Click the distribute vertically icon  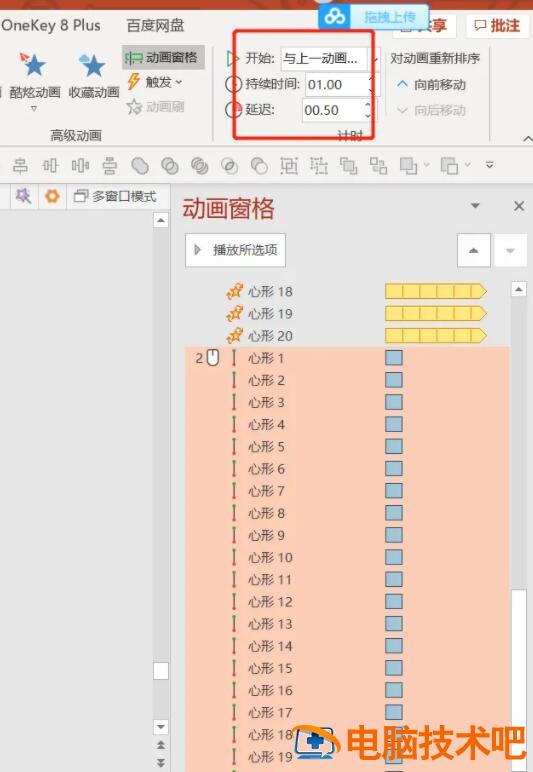(x=110, y=165)
